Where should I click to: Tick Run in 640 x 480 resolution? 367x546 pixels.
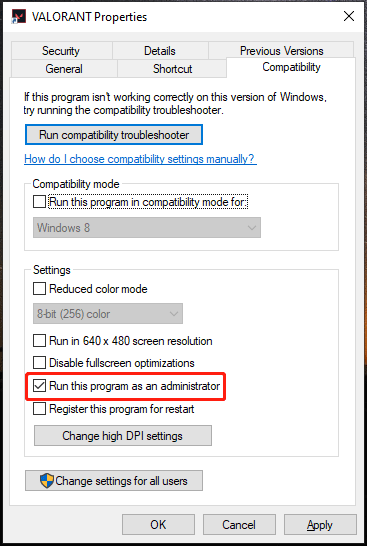pyautogui.click(x=39, y=341)
